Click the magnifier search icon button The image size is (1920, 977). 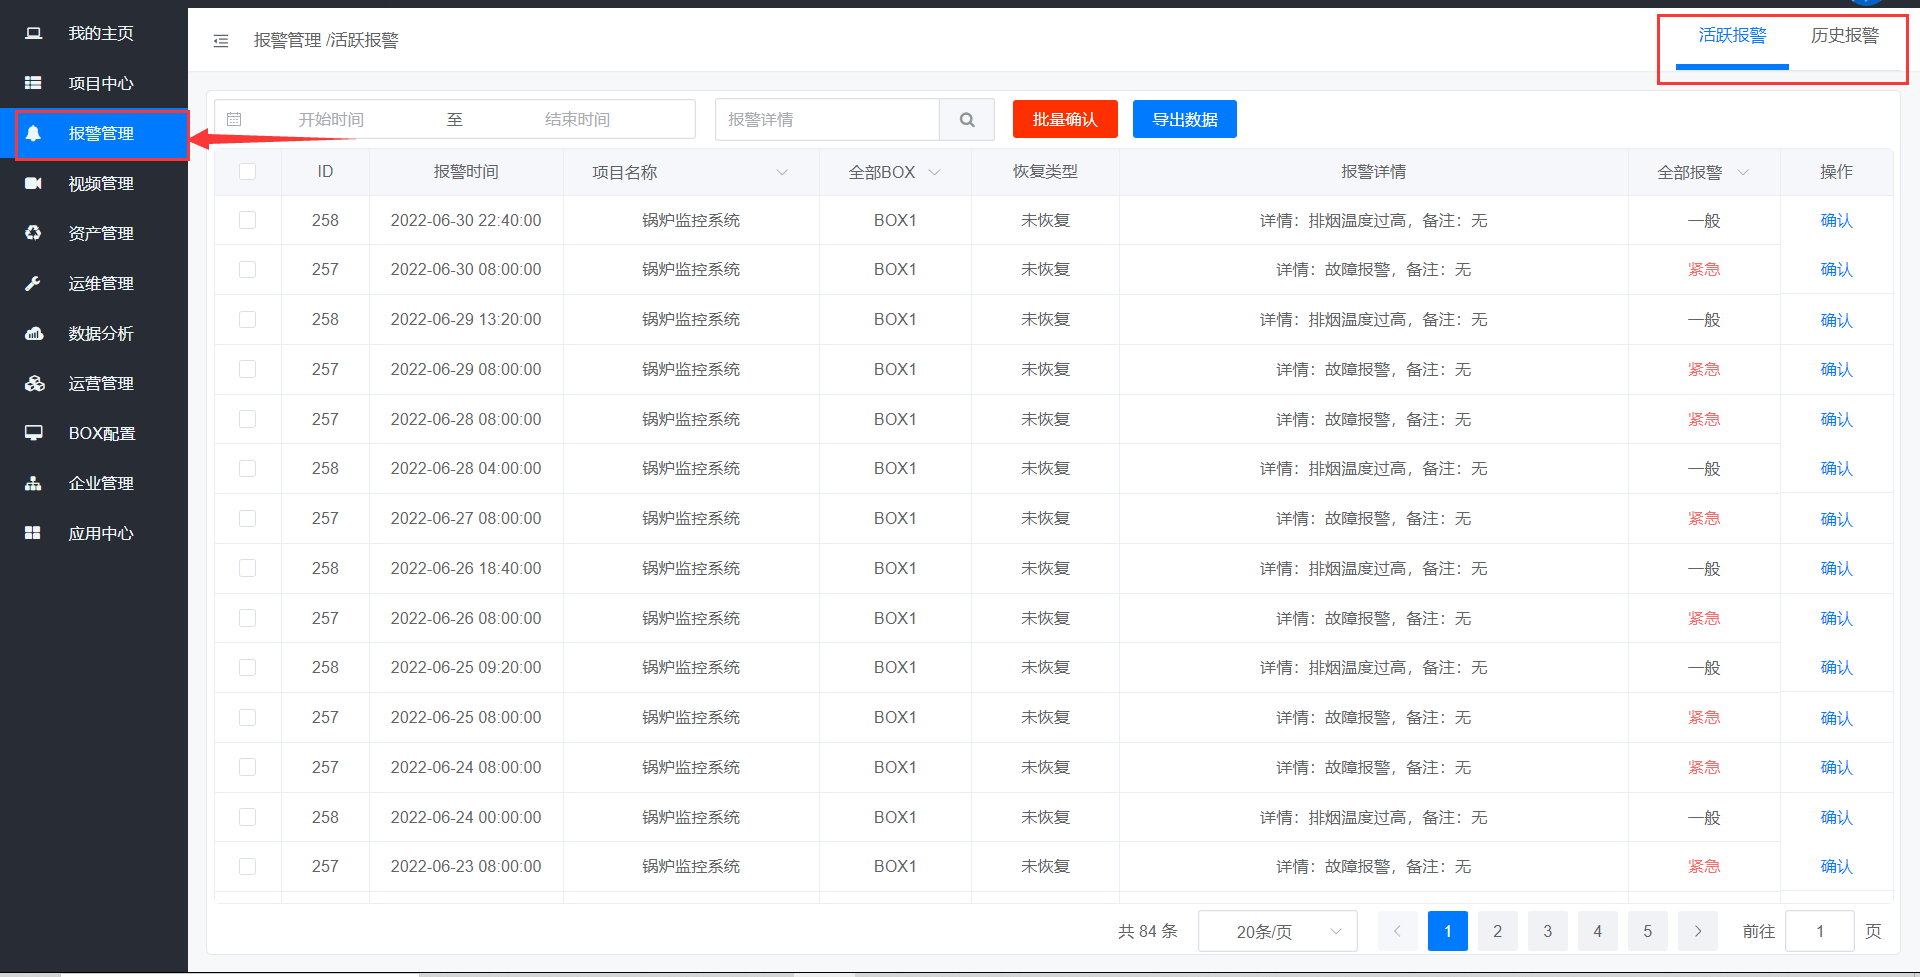(966, 120)
